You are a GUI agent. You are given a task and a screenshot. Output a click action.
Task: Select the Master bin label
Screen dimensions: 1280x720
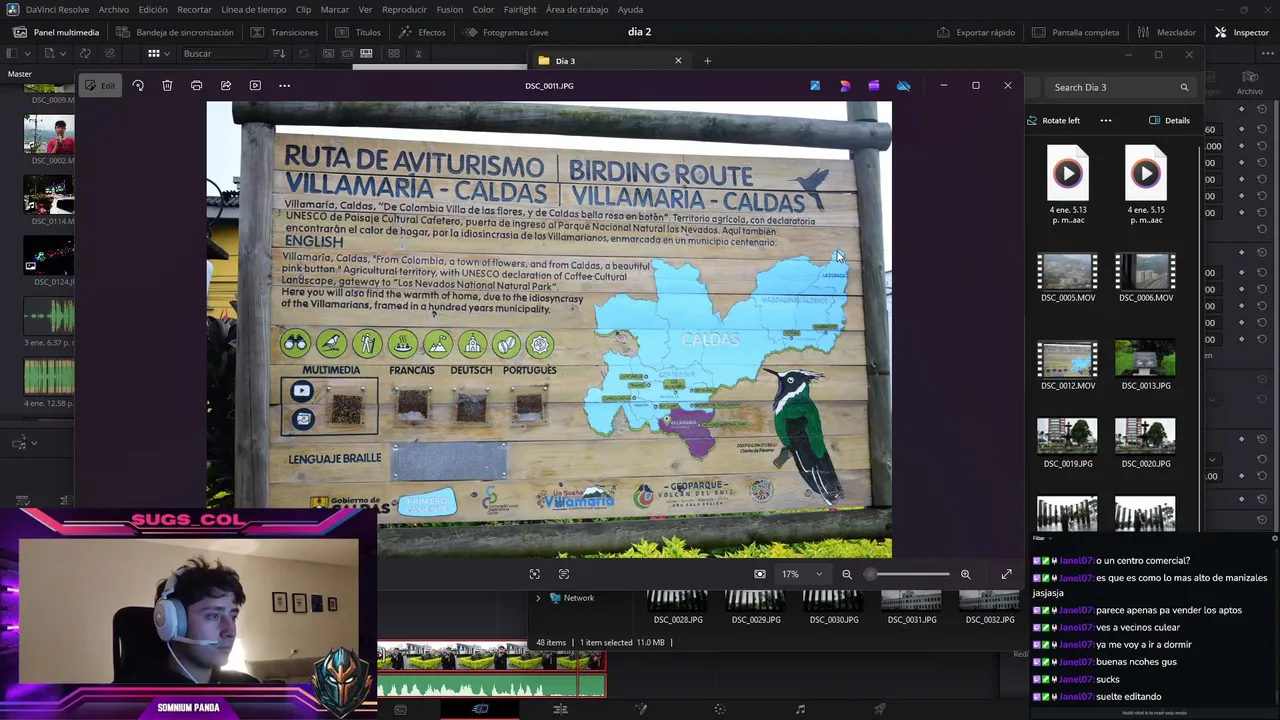(20, 74)
